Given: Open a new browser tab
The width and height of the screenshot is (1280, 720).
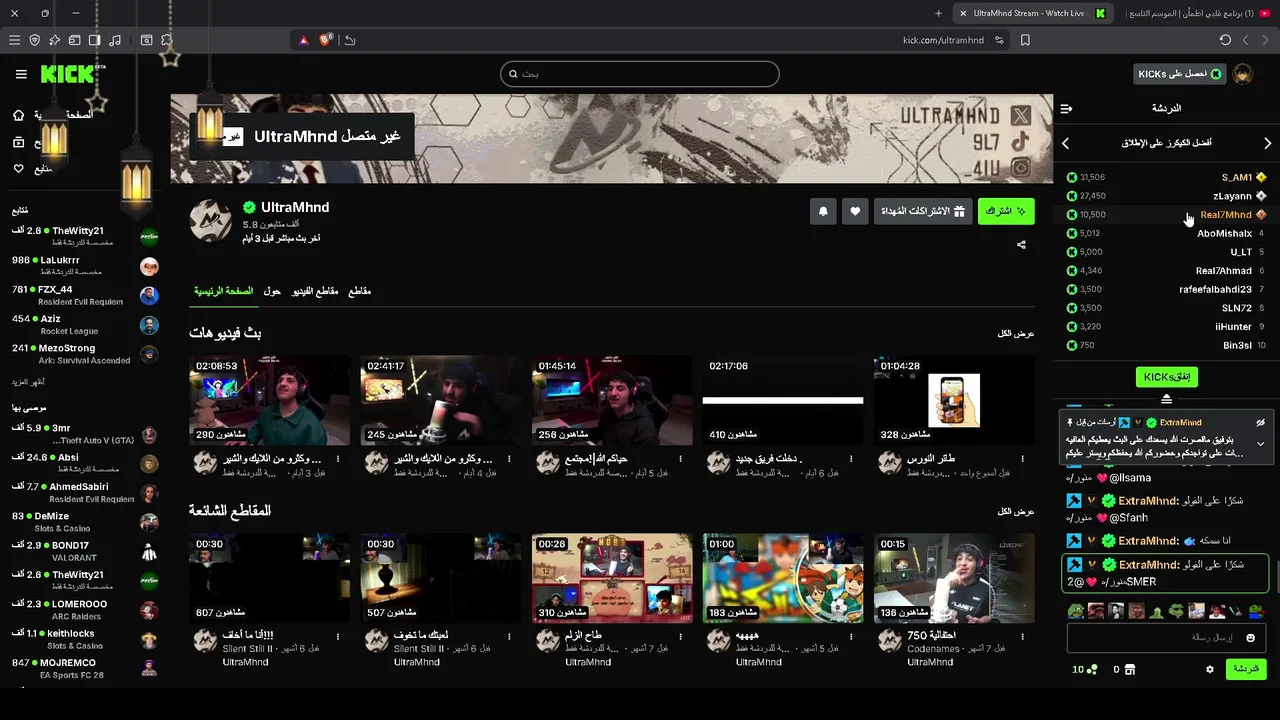Looking at the screenshot, I should [x=938, y=13].
